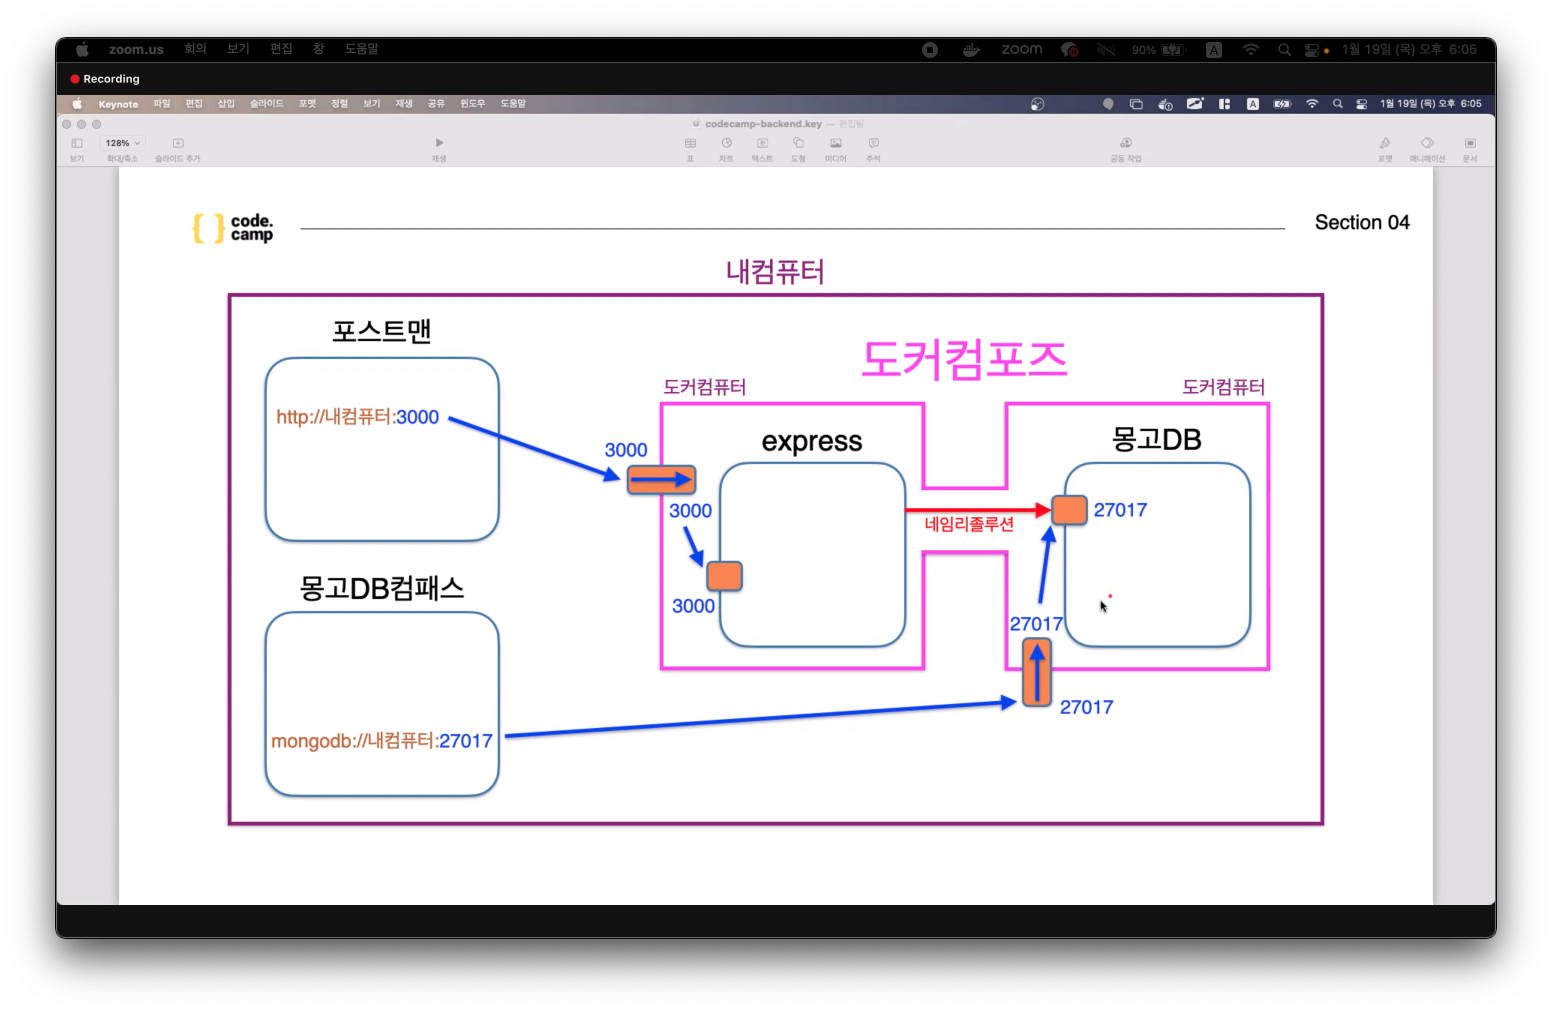Viewport: 1552px width, 1012px height.
Task: Insert a text box with the 텍스트 icon
Action: [x=762, y=143]
